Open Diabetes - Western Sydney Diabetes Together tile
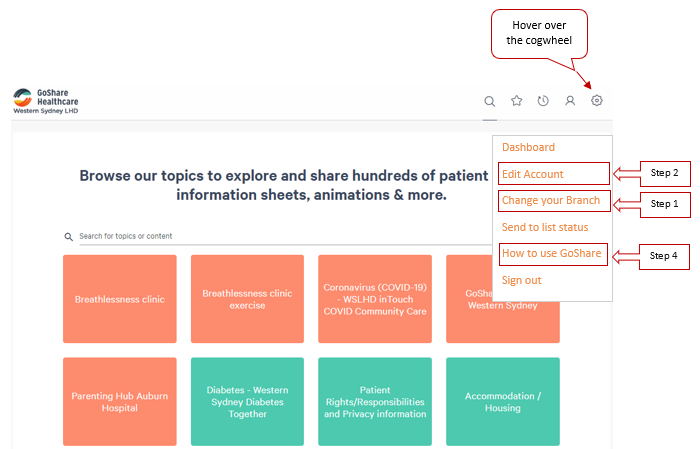Screen dimensions: 700x449 pos(247,402)
